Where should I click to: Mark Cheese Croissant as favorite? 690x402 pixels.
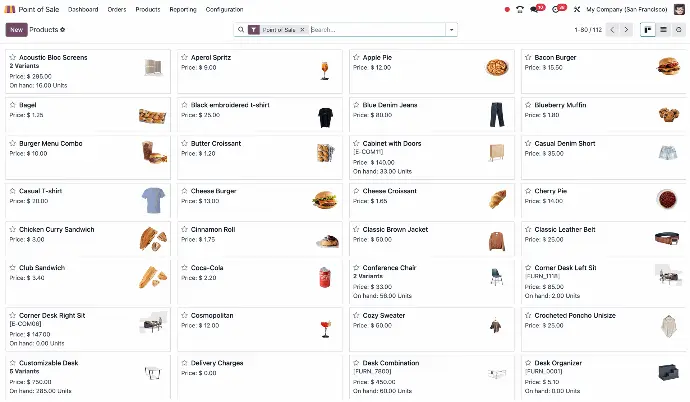click(x=357, y=191)
